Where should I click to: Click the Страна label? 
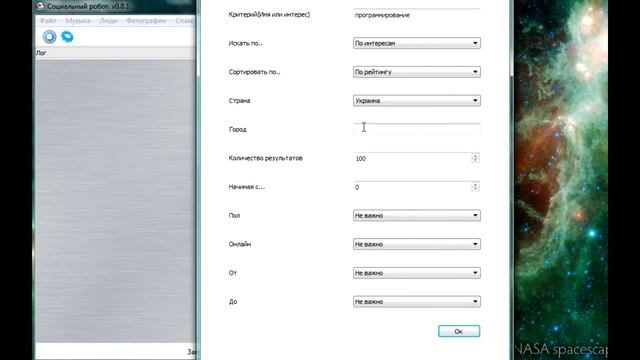tap(239, 100)
